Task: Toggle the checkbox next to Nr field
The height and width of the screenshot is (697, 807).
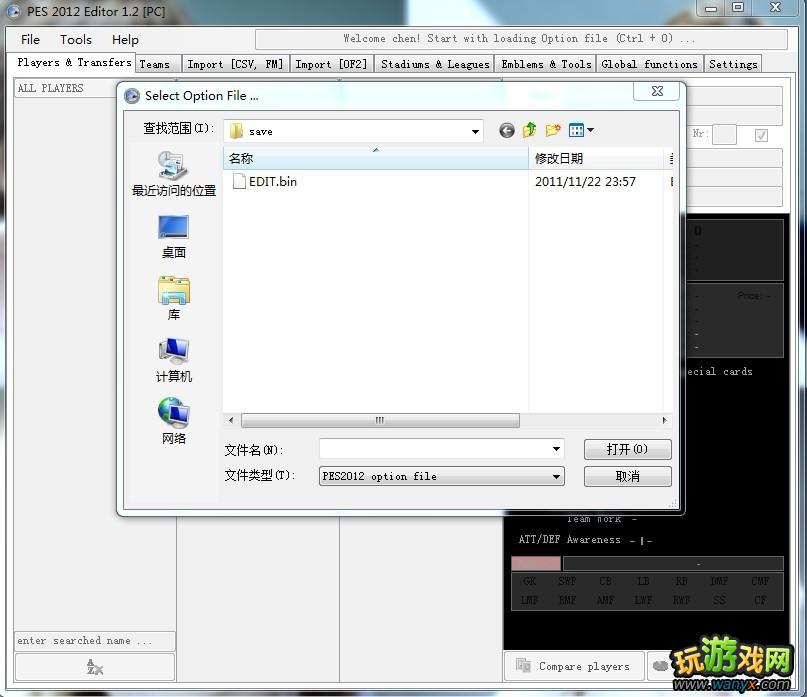Action: [x=761, y=135]
